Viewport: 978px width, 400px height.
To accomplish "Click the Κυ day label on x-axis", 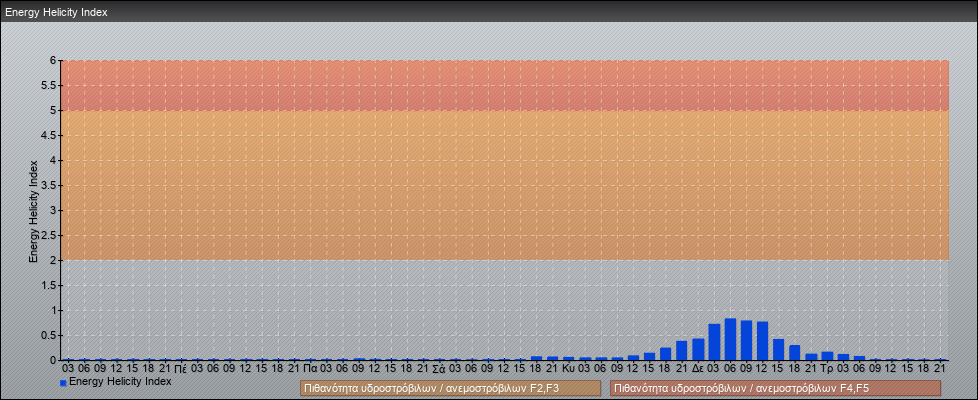I will click(x=568, y=368).
